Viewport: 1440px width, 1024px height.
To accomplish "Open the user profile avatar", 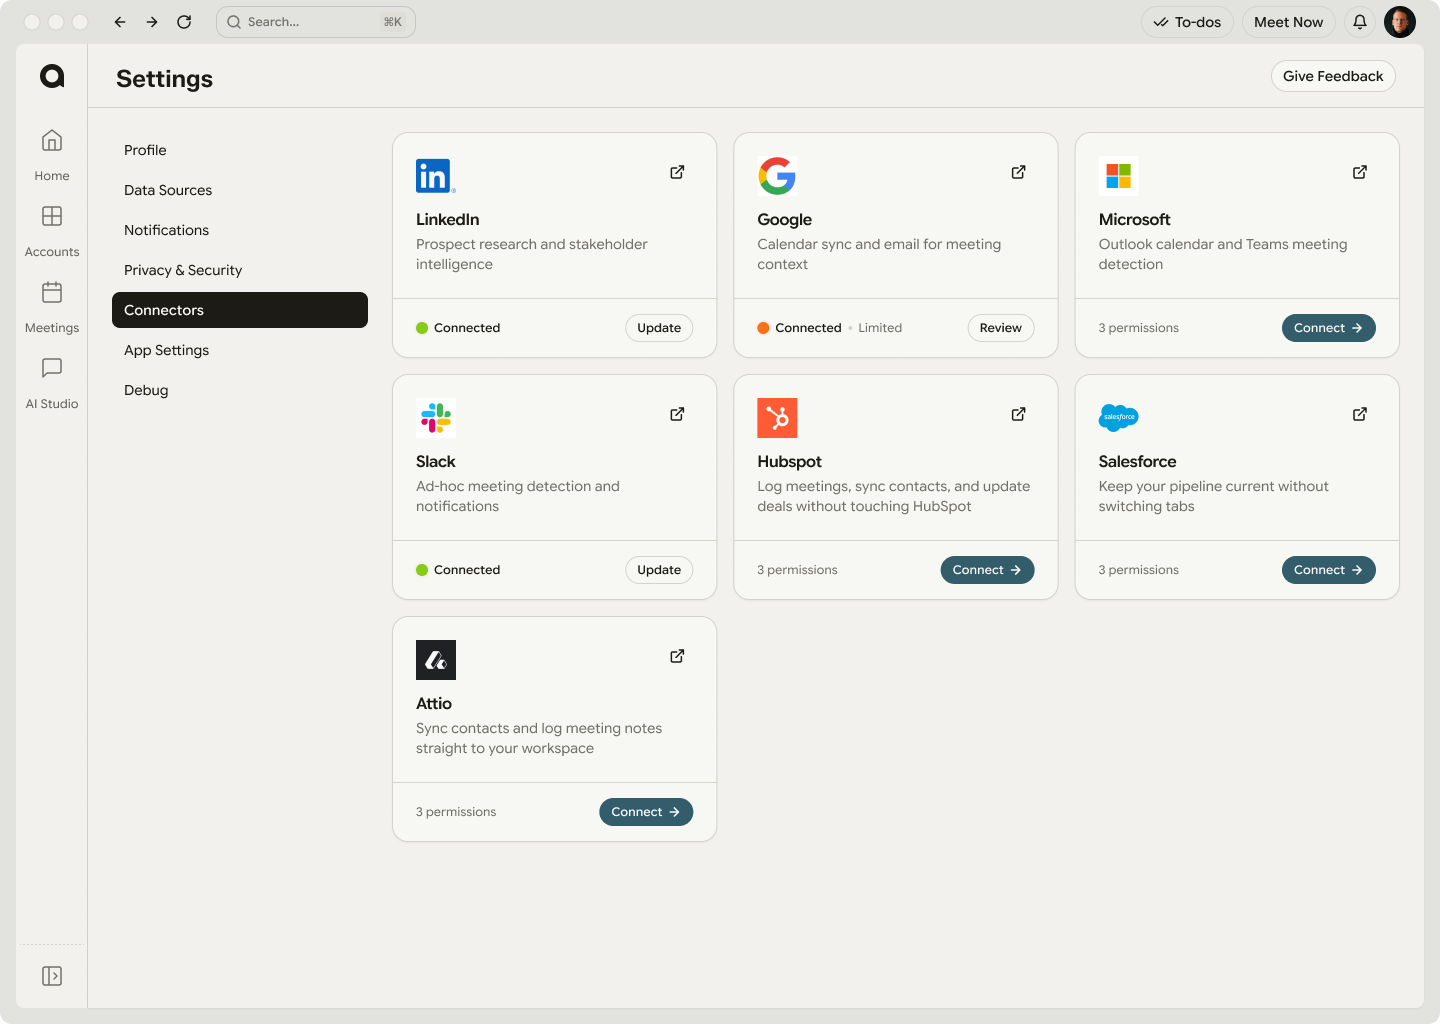I will coord(1400,22).
